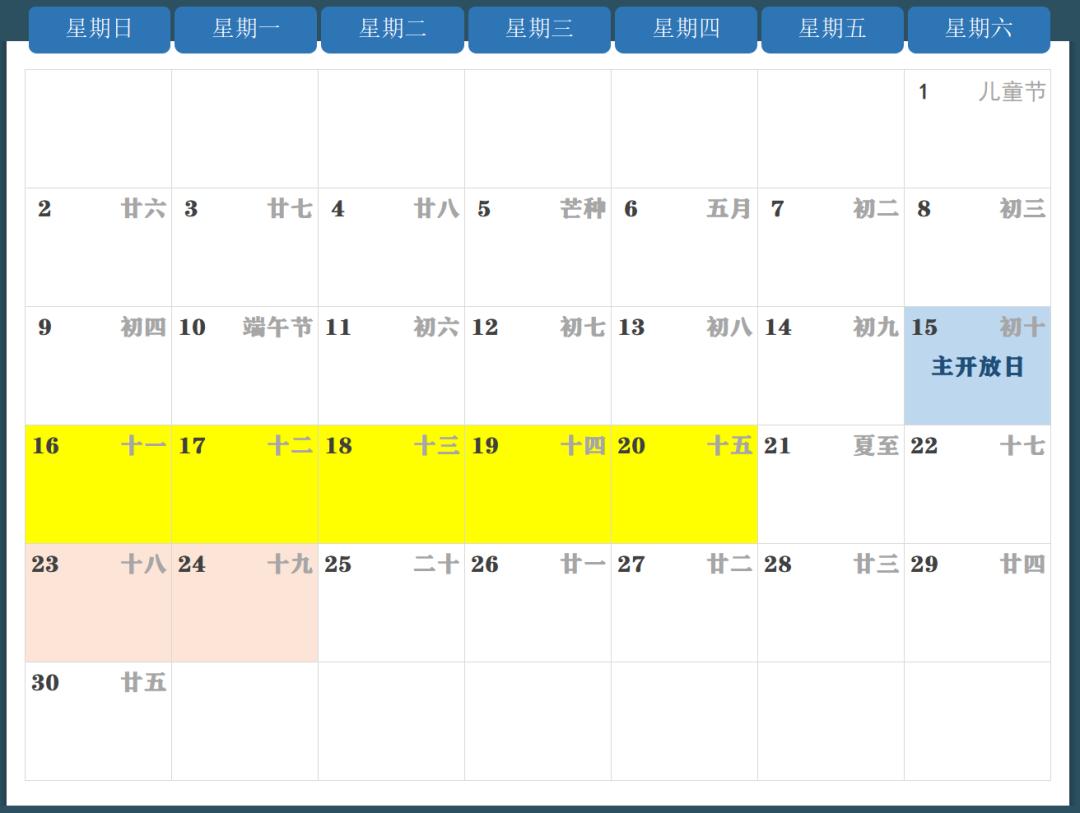Select day 10 端午节 cell
This screenshot has width=1080, height=813.
tap(245, 365)
